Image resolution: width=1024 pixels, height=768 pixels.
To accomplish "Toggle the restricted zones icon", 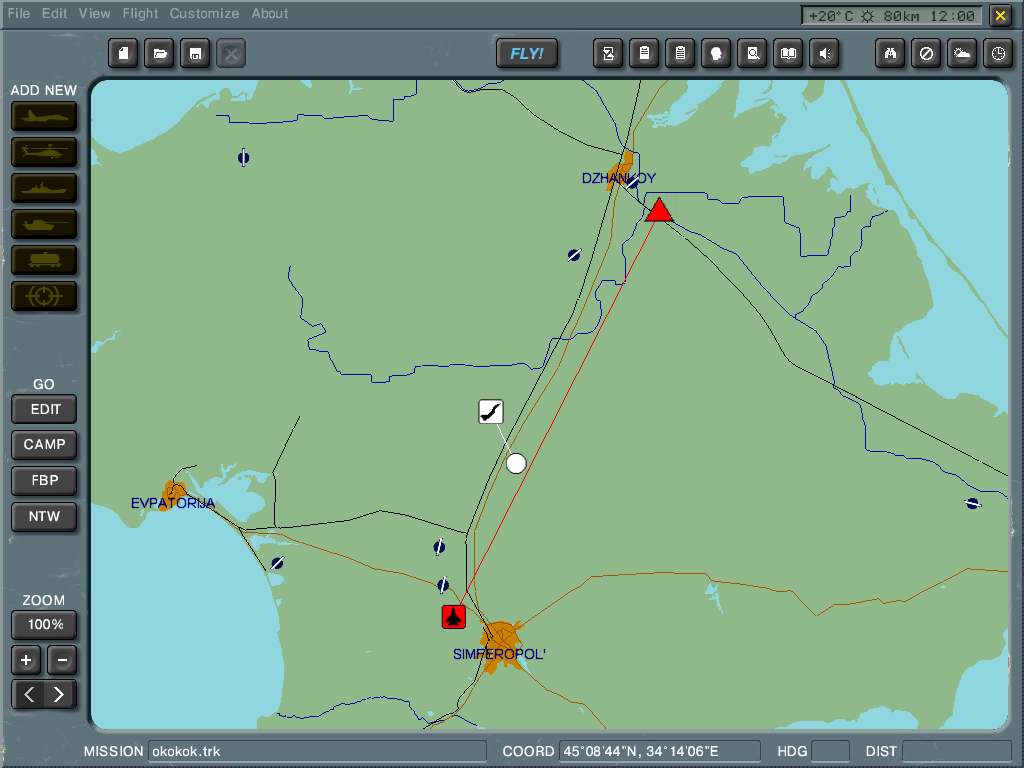I will coord(926,53).
